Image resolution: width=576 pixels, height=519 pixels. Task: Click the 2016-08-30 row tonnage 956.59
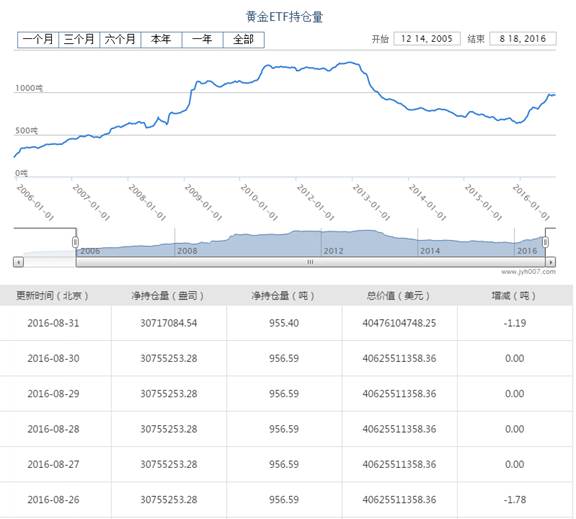284,358
